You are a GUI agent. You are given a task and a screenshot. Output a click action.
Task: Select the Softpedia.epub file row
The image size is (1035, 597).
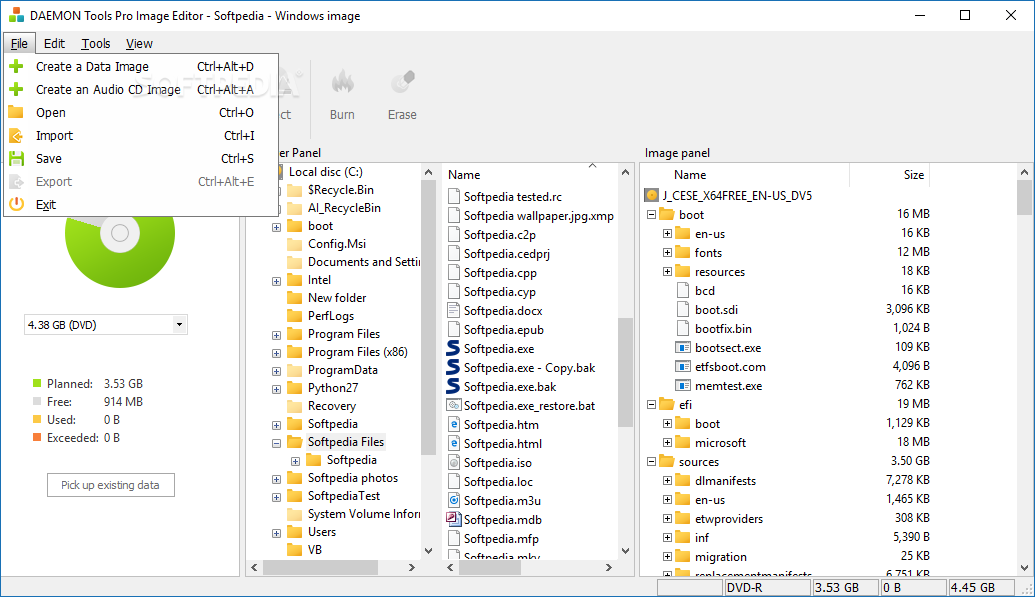click(504, 330)
